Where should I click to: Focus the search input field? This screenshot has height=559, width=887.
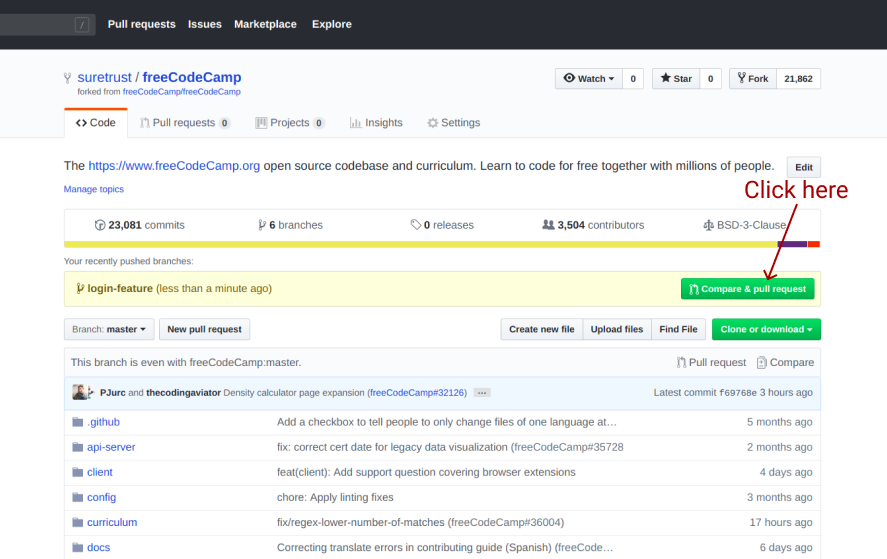point(46,24)
